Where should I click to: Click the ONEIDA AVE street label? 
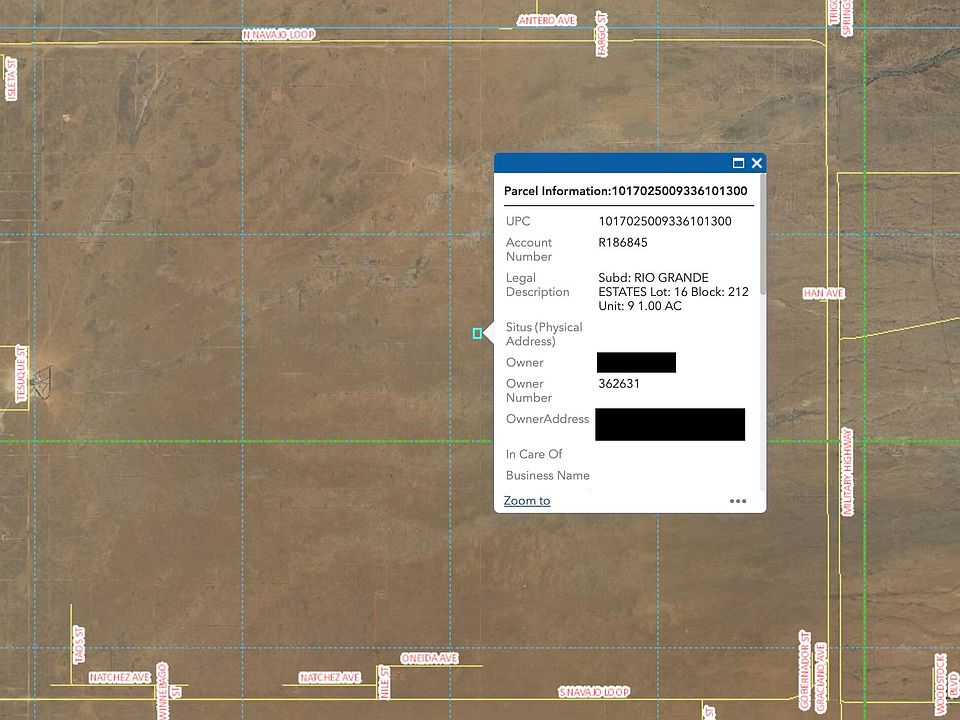pyautogui.click(x=429, y=658)
